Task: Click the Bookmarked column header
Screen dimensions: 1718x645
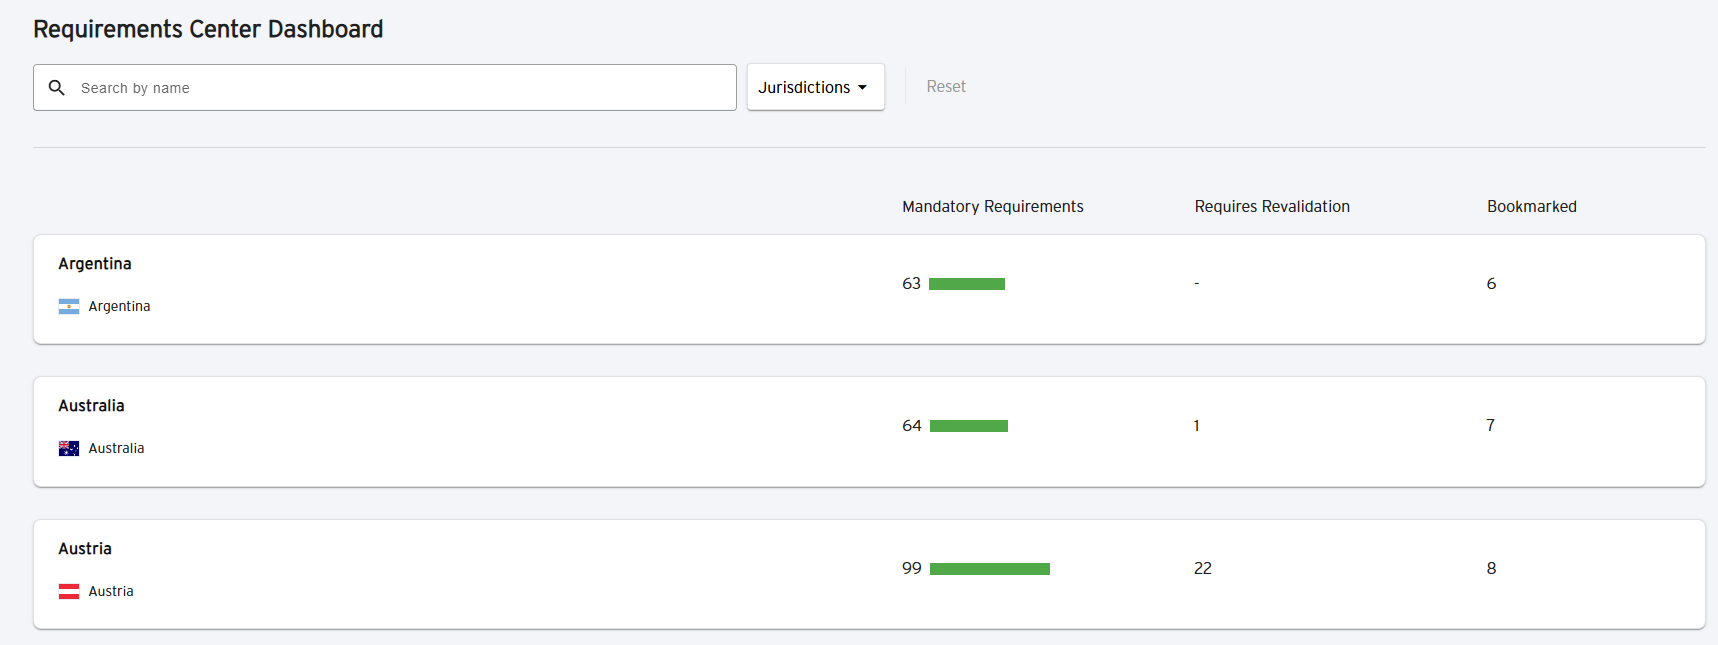Action: 1531,207
